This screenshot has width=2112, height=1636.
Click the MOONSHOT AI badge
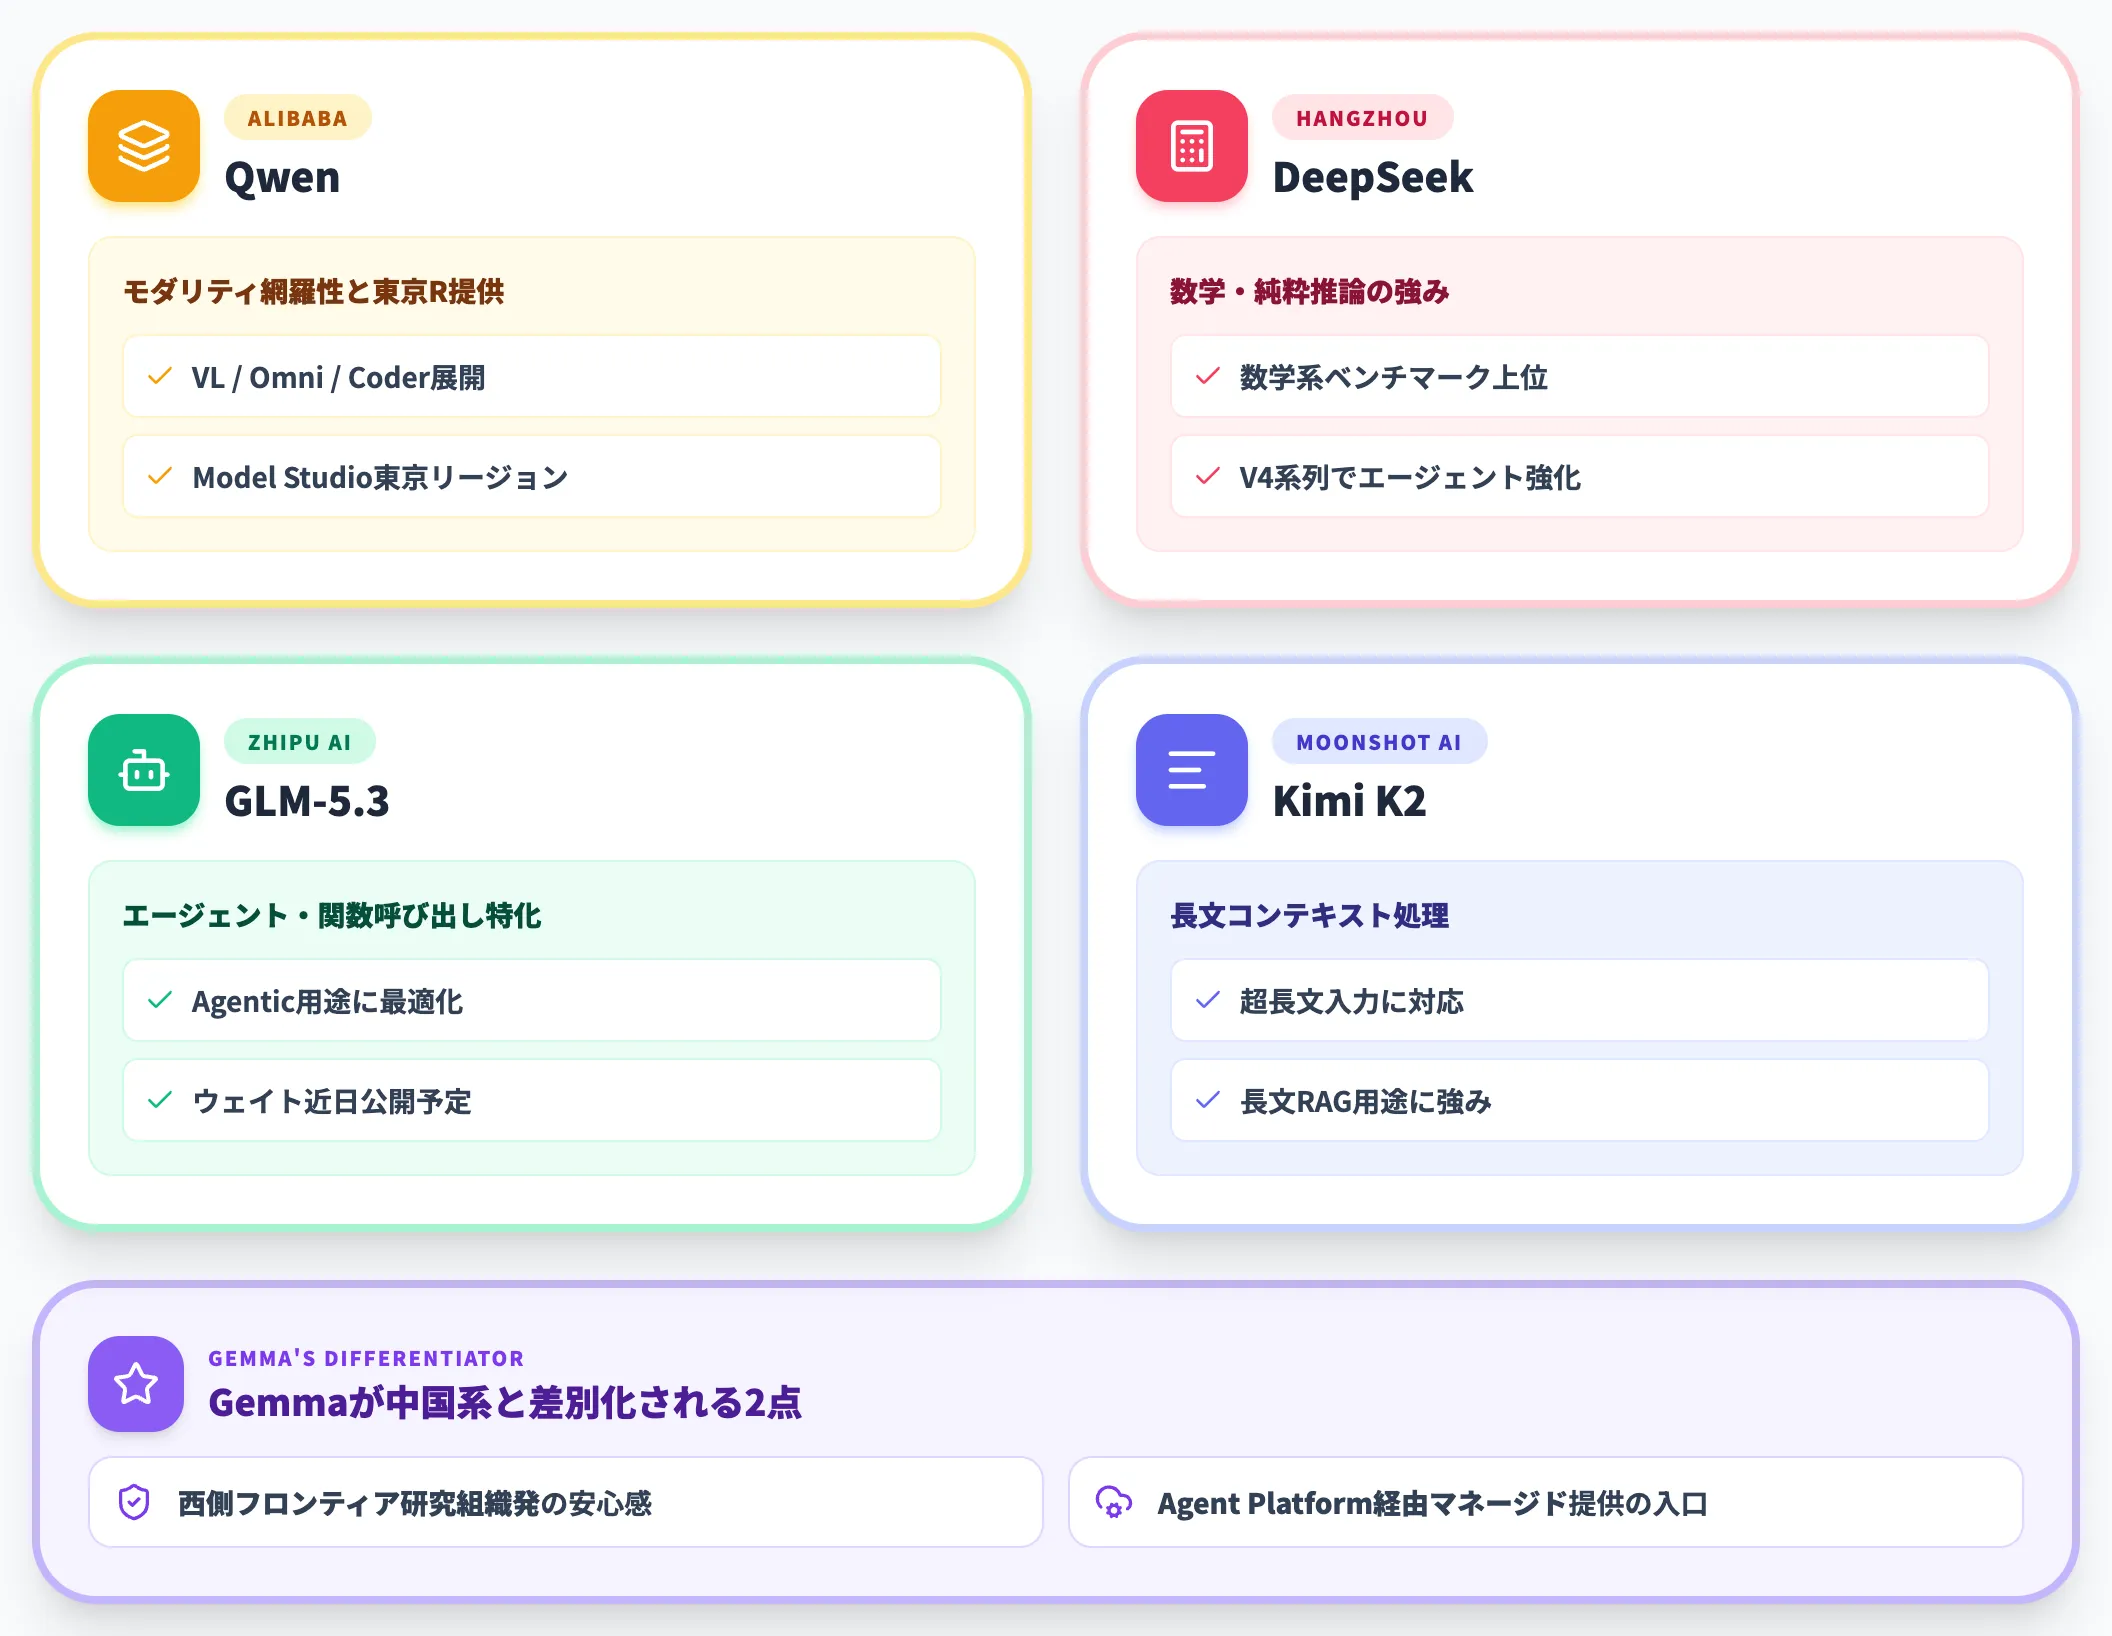[x=1379, y=742]
